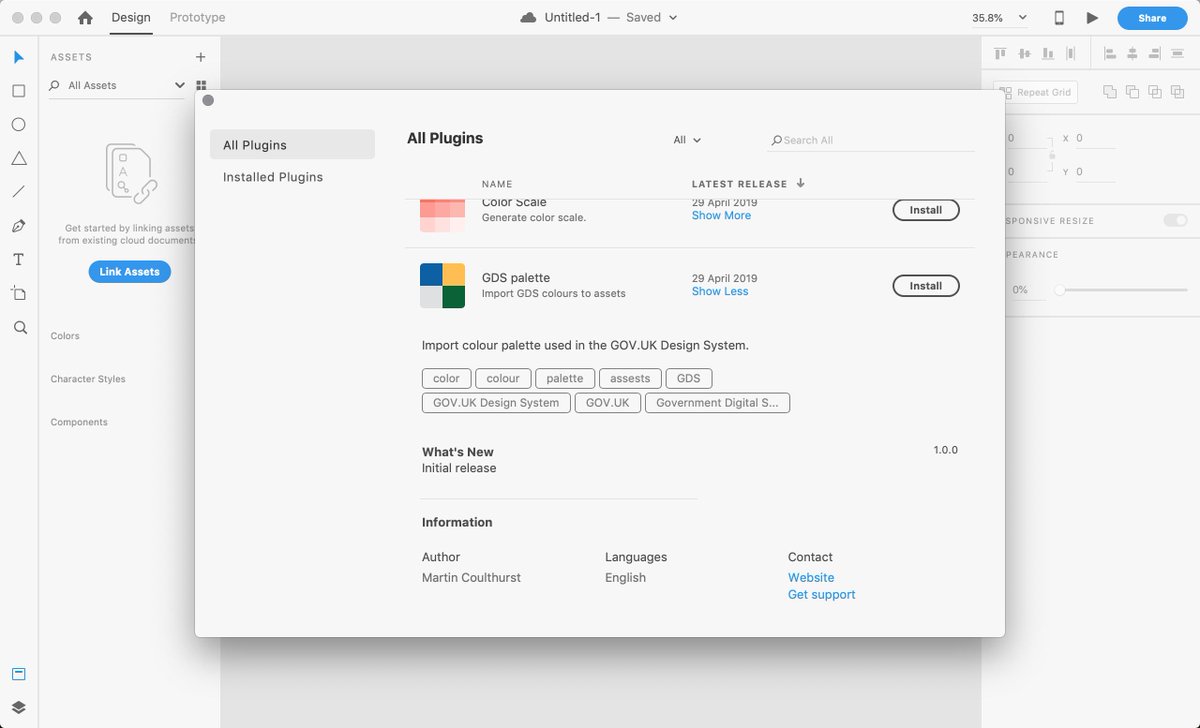Click the 'GOV.UK' tag

tap(608, 403)
